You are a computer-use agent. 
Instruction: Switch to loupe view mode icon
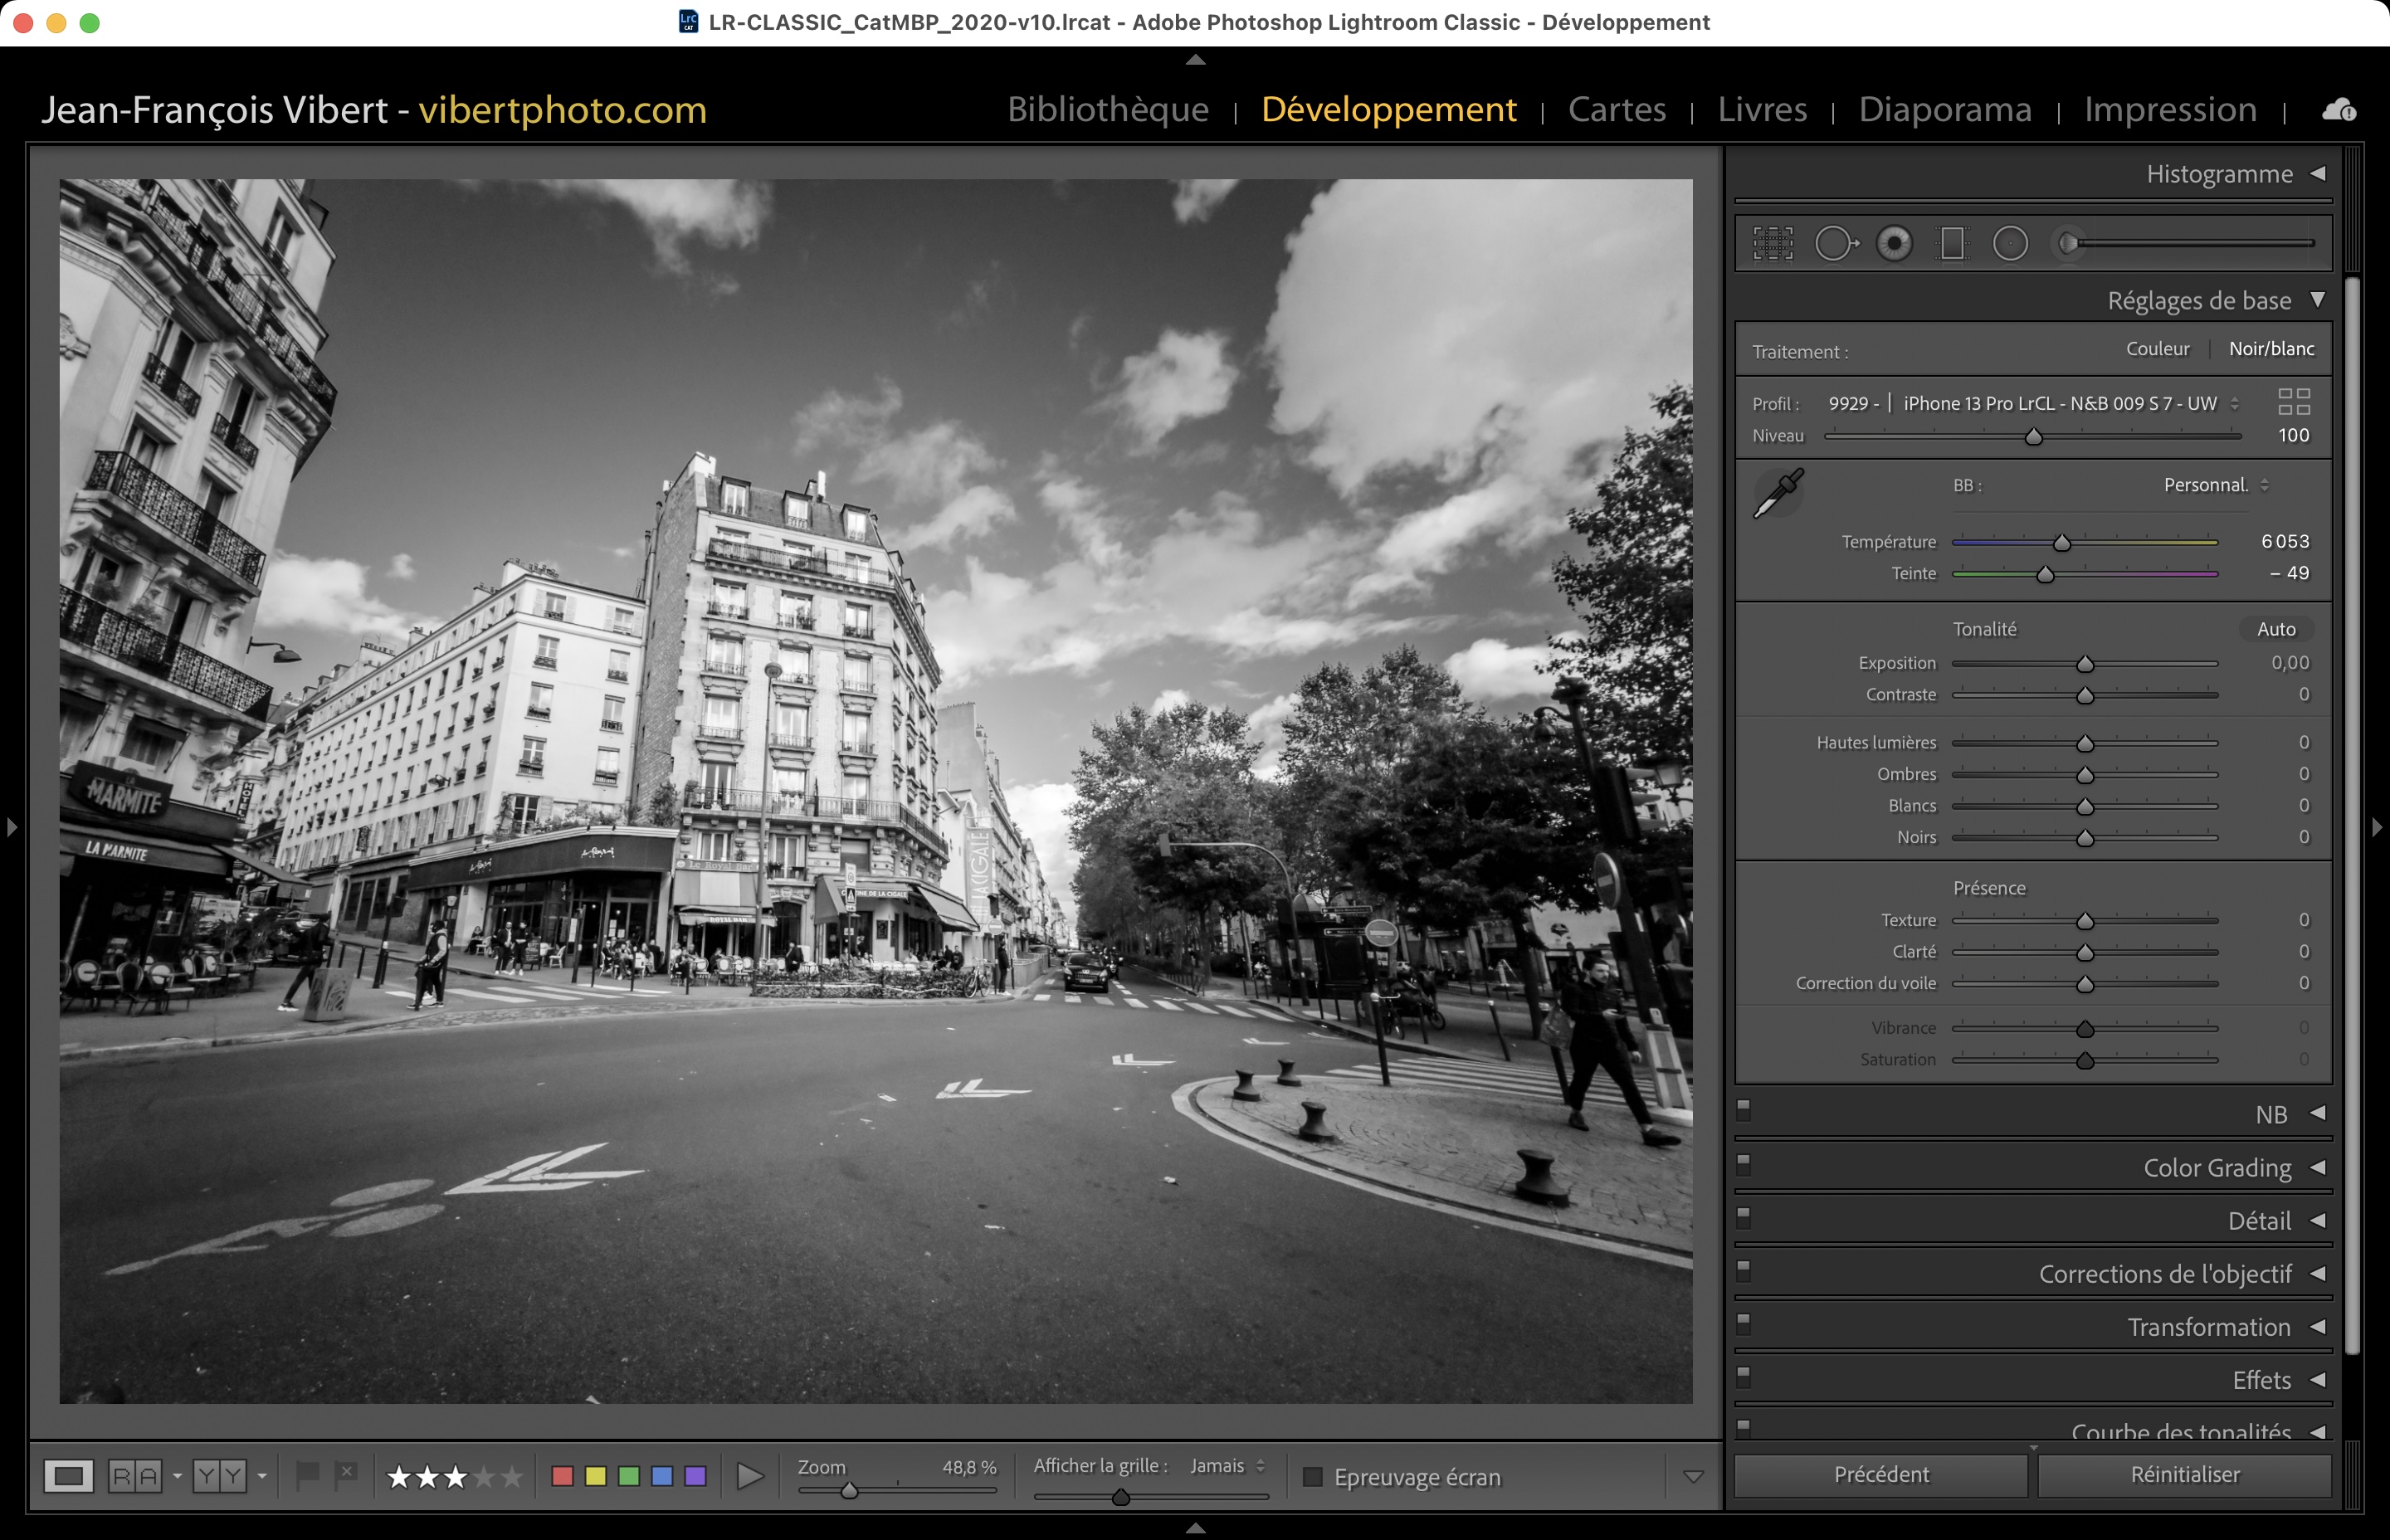(69, 1476)
